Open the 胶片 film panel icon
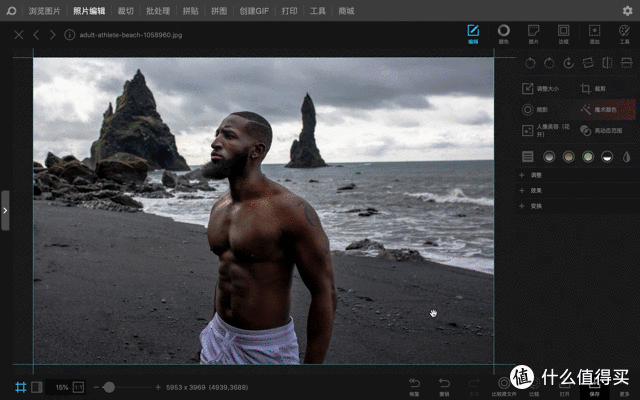Image resolution: width=640 pixels, height=400 pixels. coord(533,34)
